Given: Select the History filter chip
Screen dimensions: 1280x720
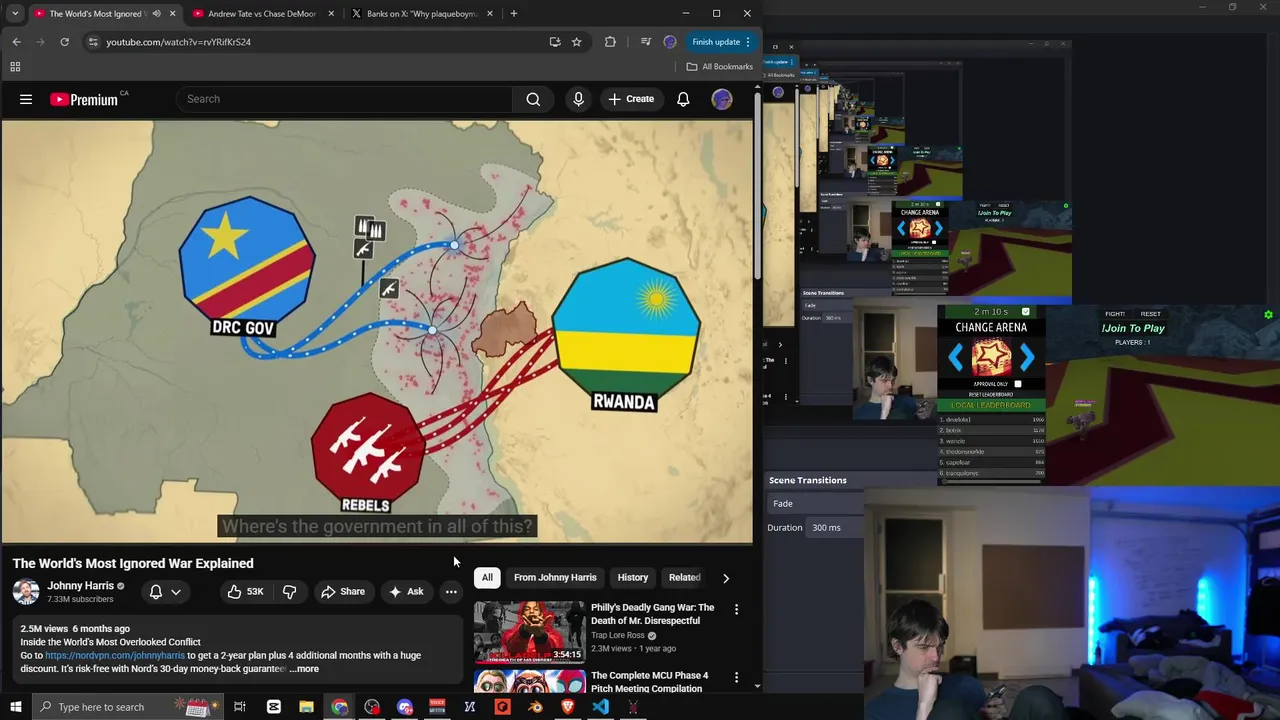Looking at the screenshot, I should pyautogui.click(x=633, y=578).
